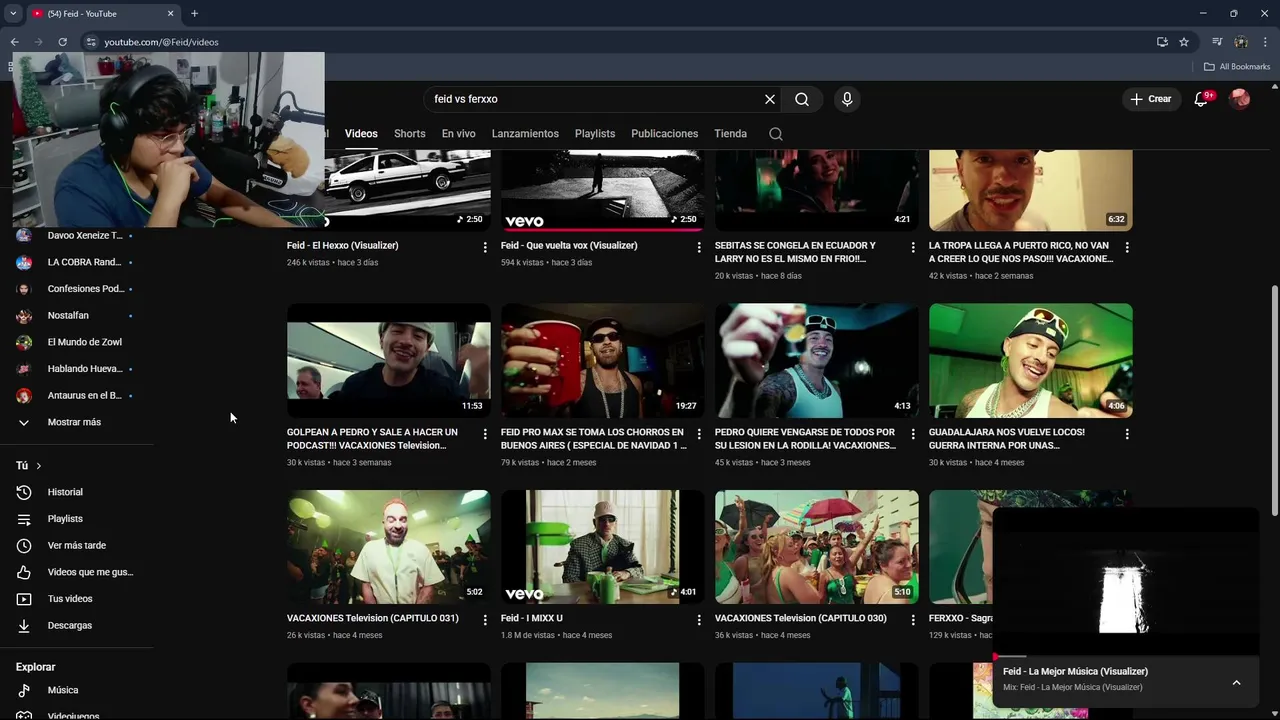This screenshot has width=1280, height=720.
Task: Open options menu for VACAXIONES CAPITULO 030 video
Action: pyautogui.click(x=913, y=620)
